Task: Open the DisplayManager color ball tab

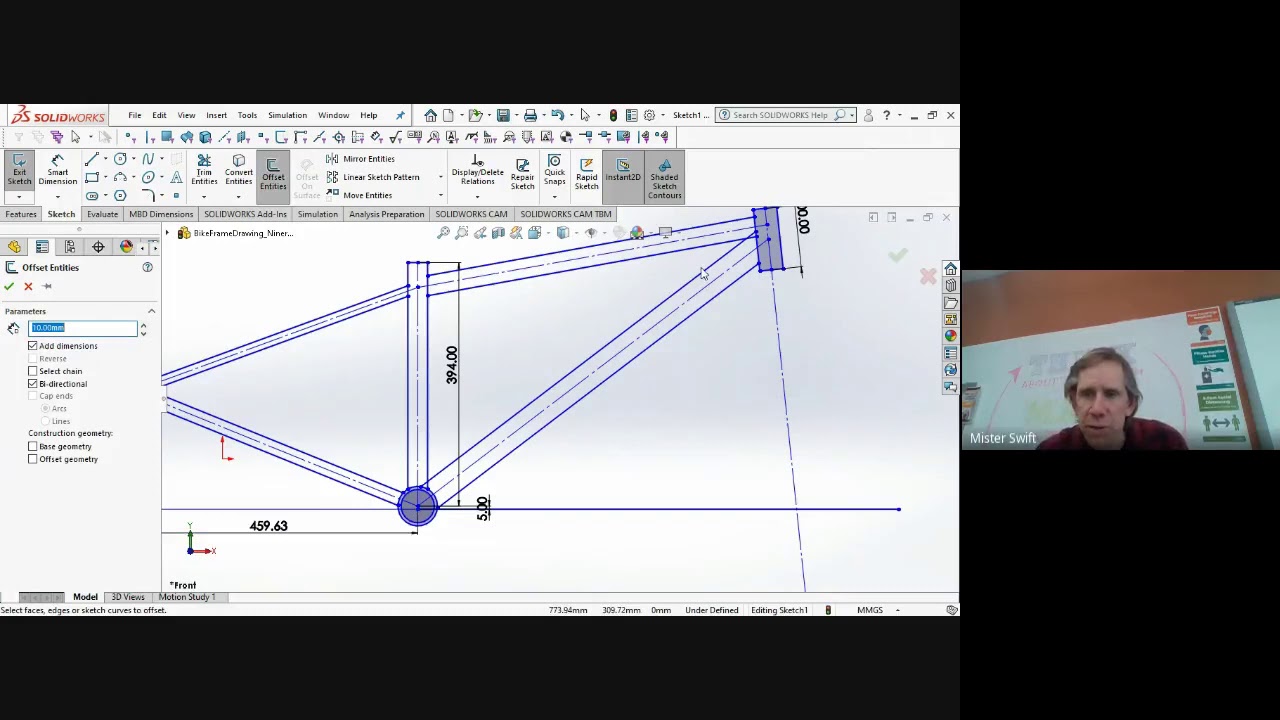Action: tap(126, 246)
